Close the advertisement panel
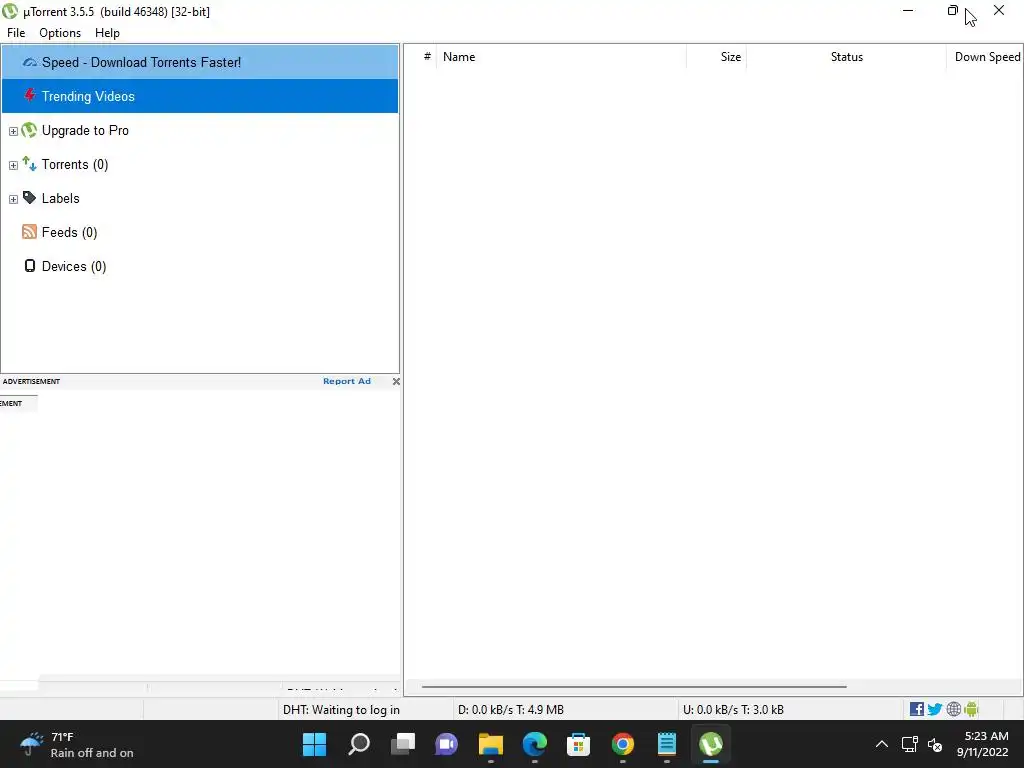The height and width of the screenshot is (768, 1024). point(396,381)
